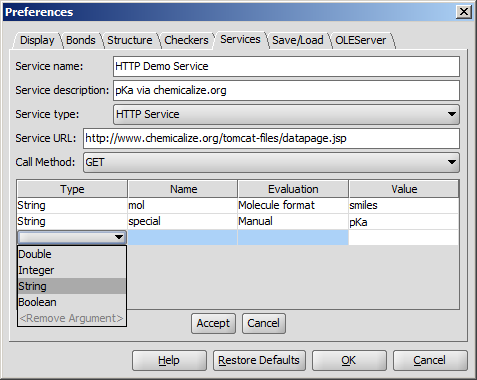Image resolution: width=477 pixels, height=380 pixels.
Task: Edit the Service name field
Action: tap(286, 66)
